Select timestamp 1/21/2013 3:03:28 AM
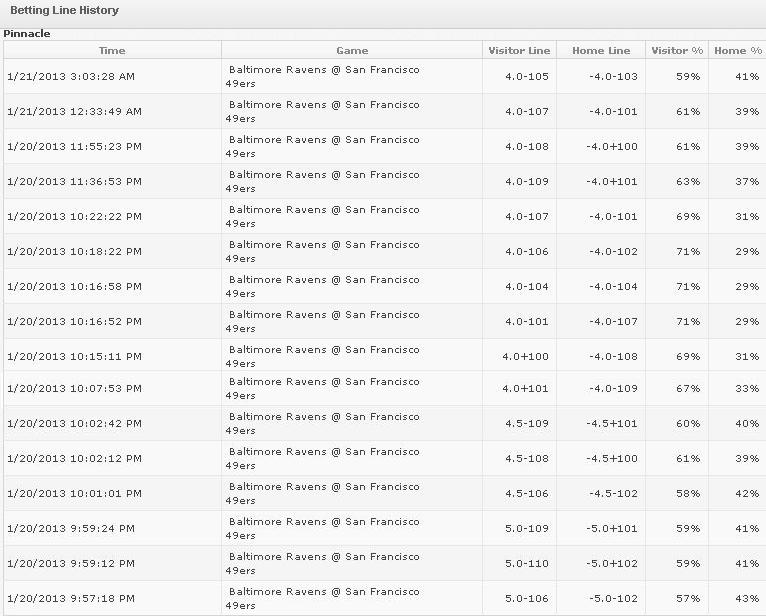The height and width of the screenshot is (616, 766). [x=71, y=77]
